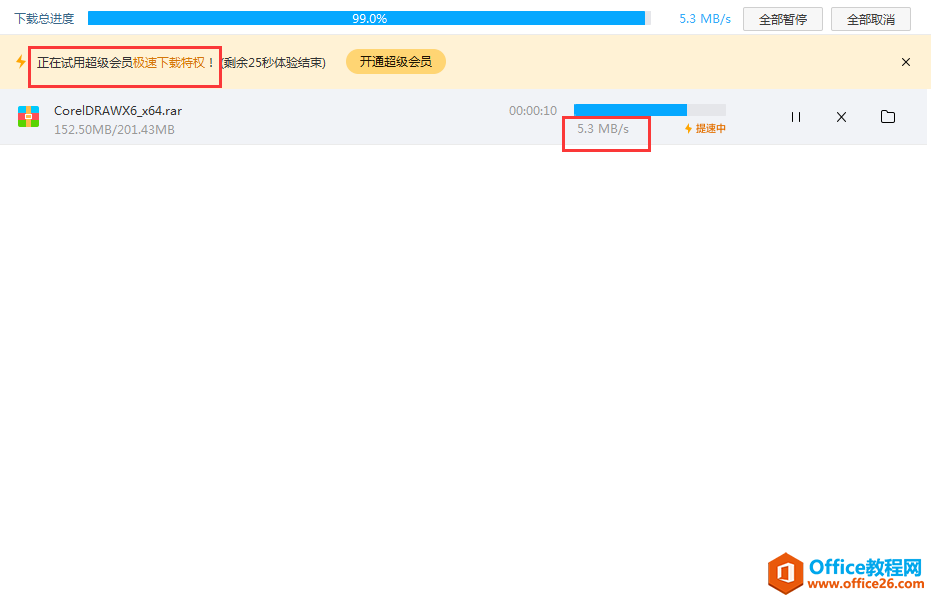Click the 提速中 speed-up indicator

705,128
